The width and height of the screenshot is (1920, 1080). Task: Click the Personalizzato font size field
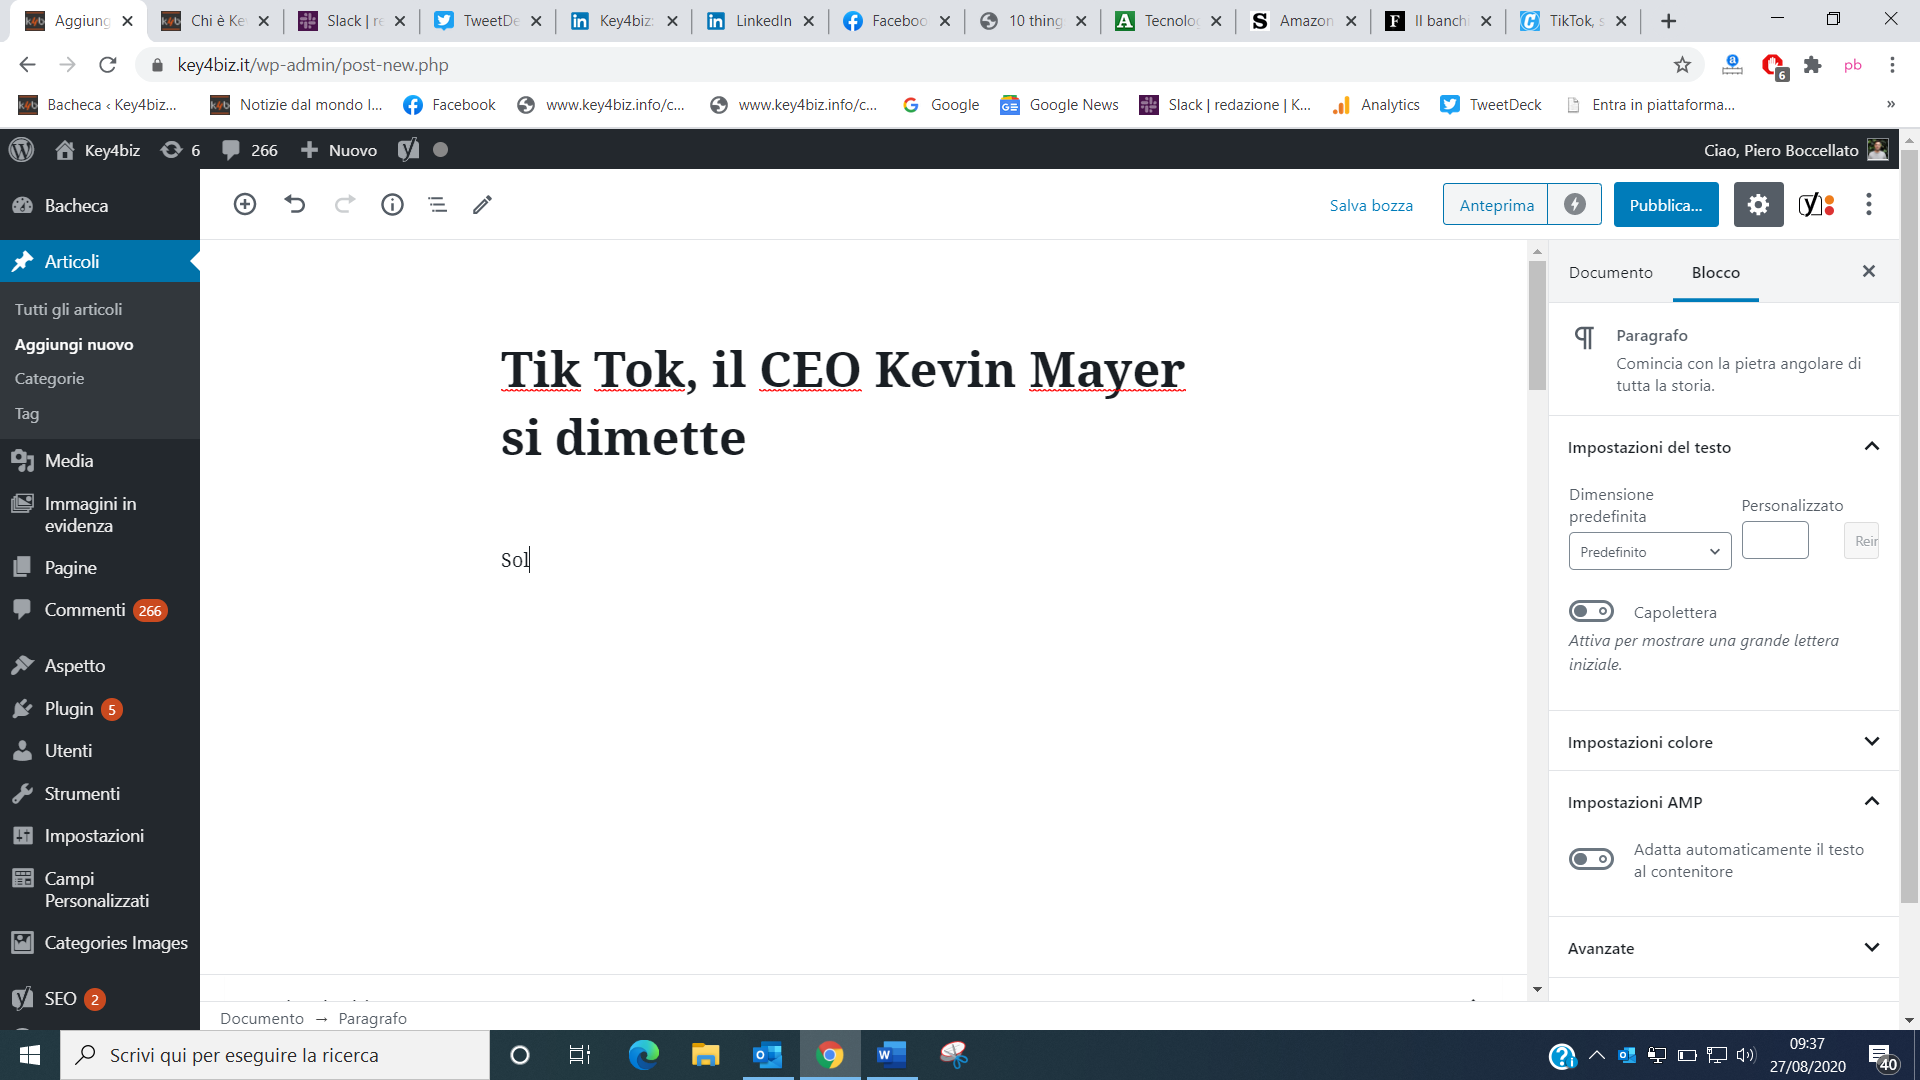click(1775, 540)
